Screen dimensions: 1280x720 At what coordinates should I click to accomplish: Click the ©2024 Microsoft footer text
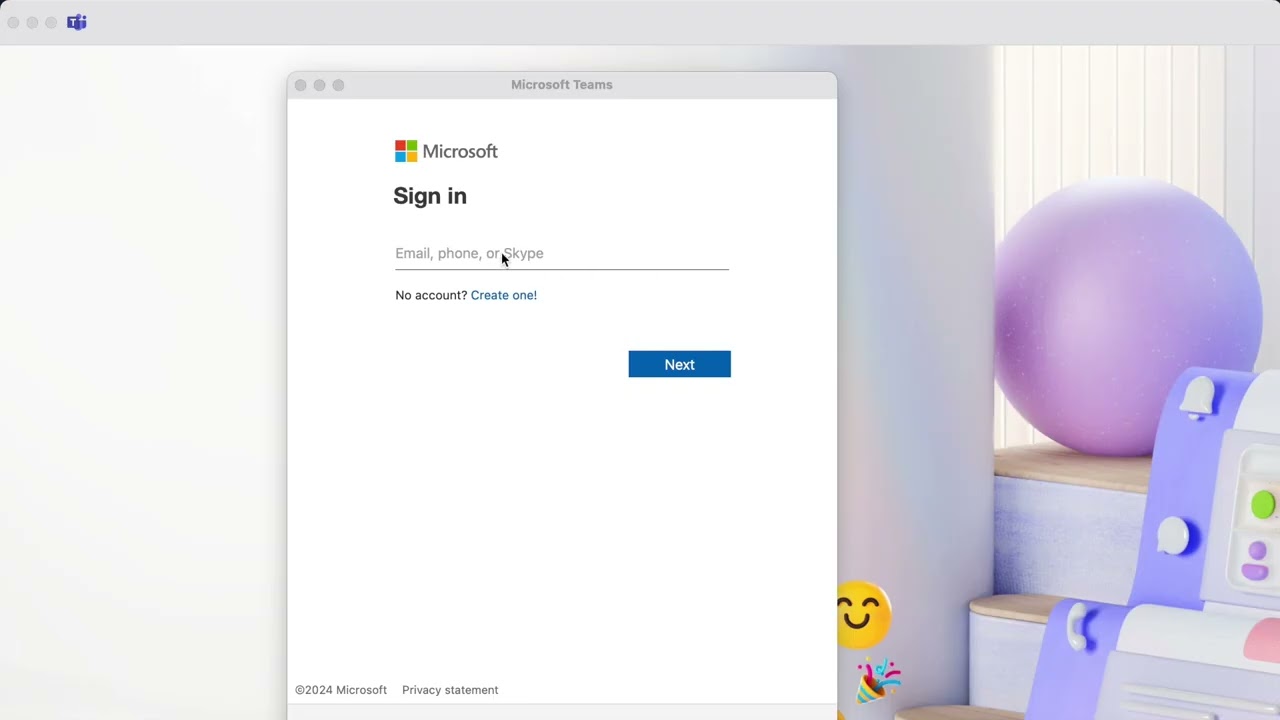click(x=341, y=690)
